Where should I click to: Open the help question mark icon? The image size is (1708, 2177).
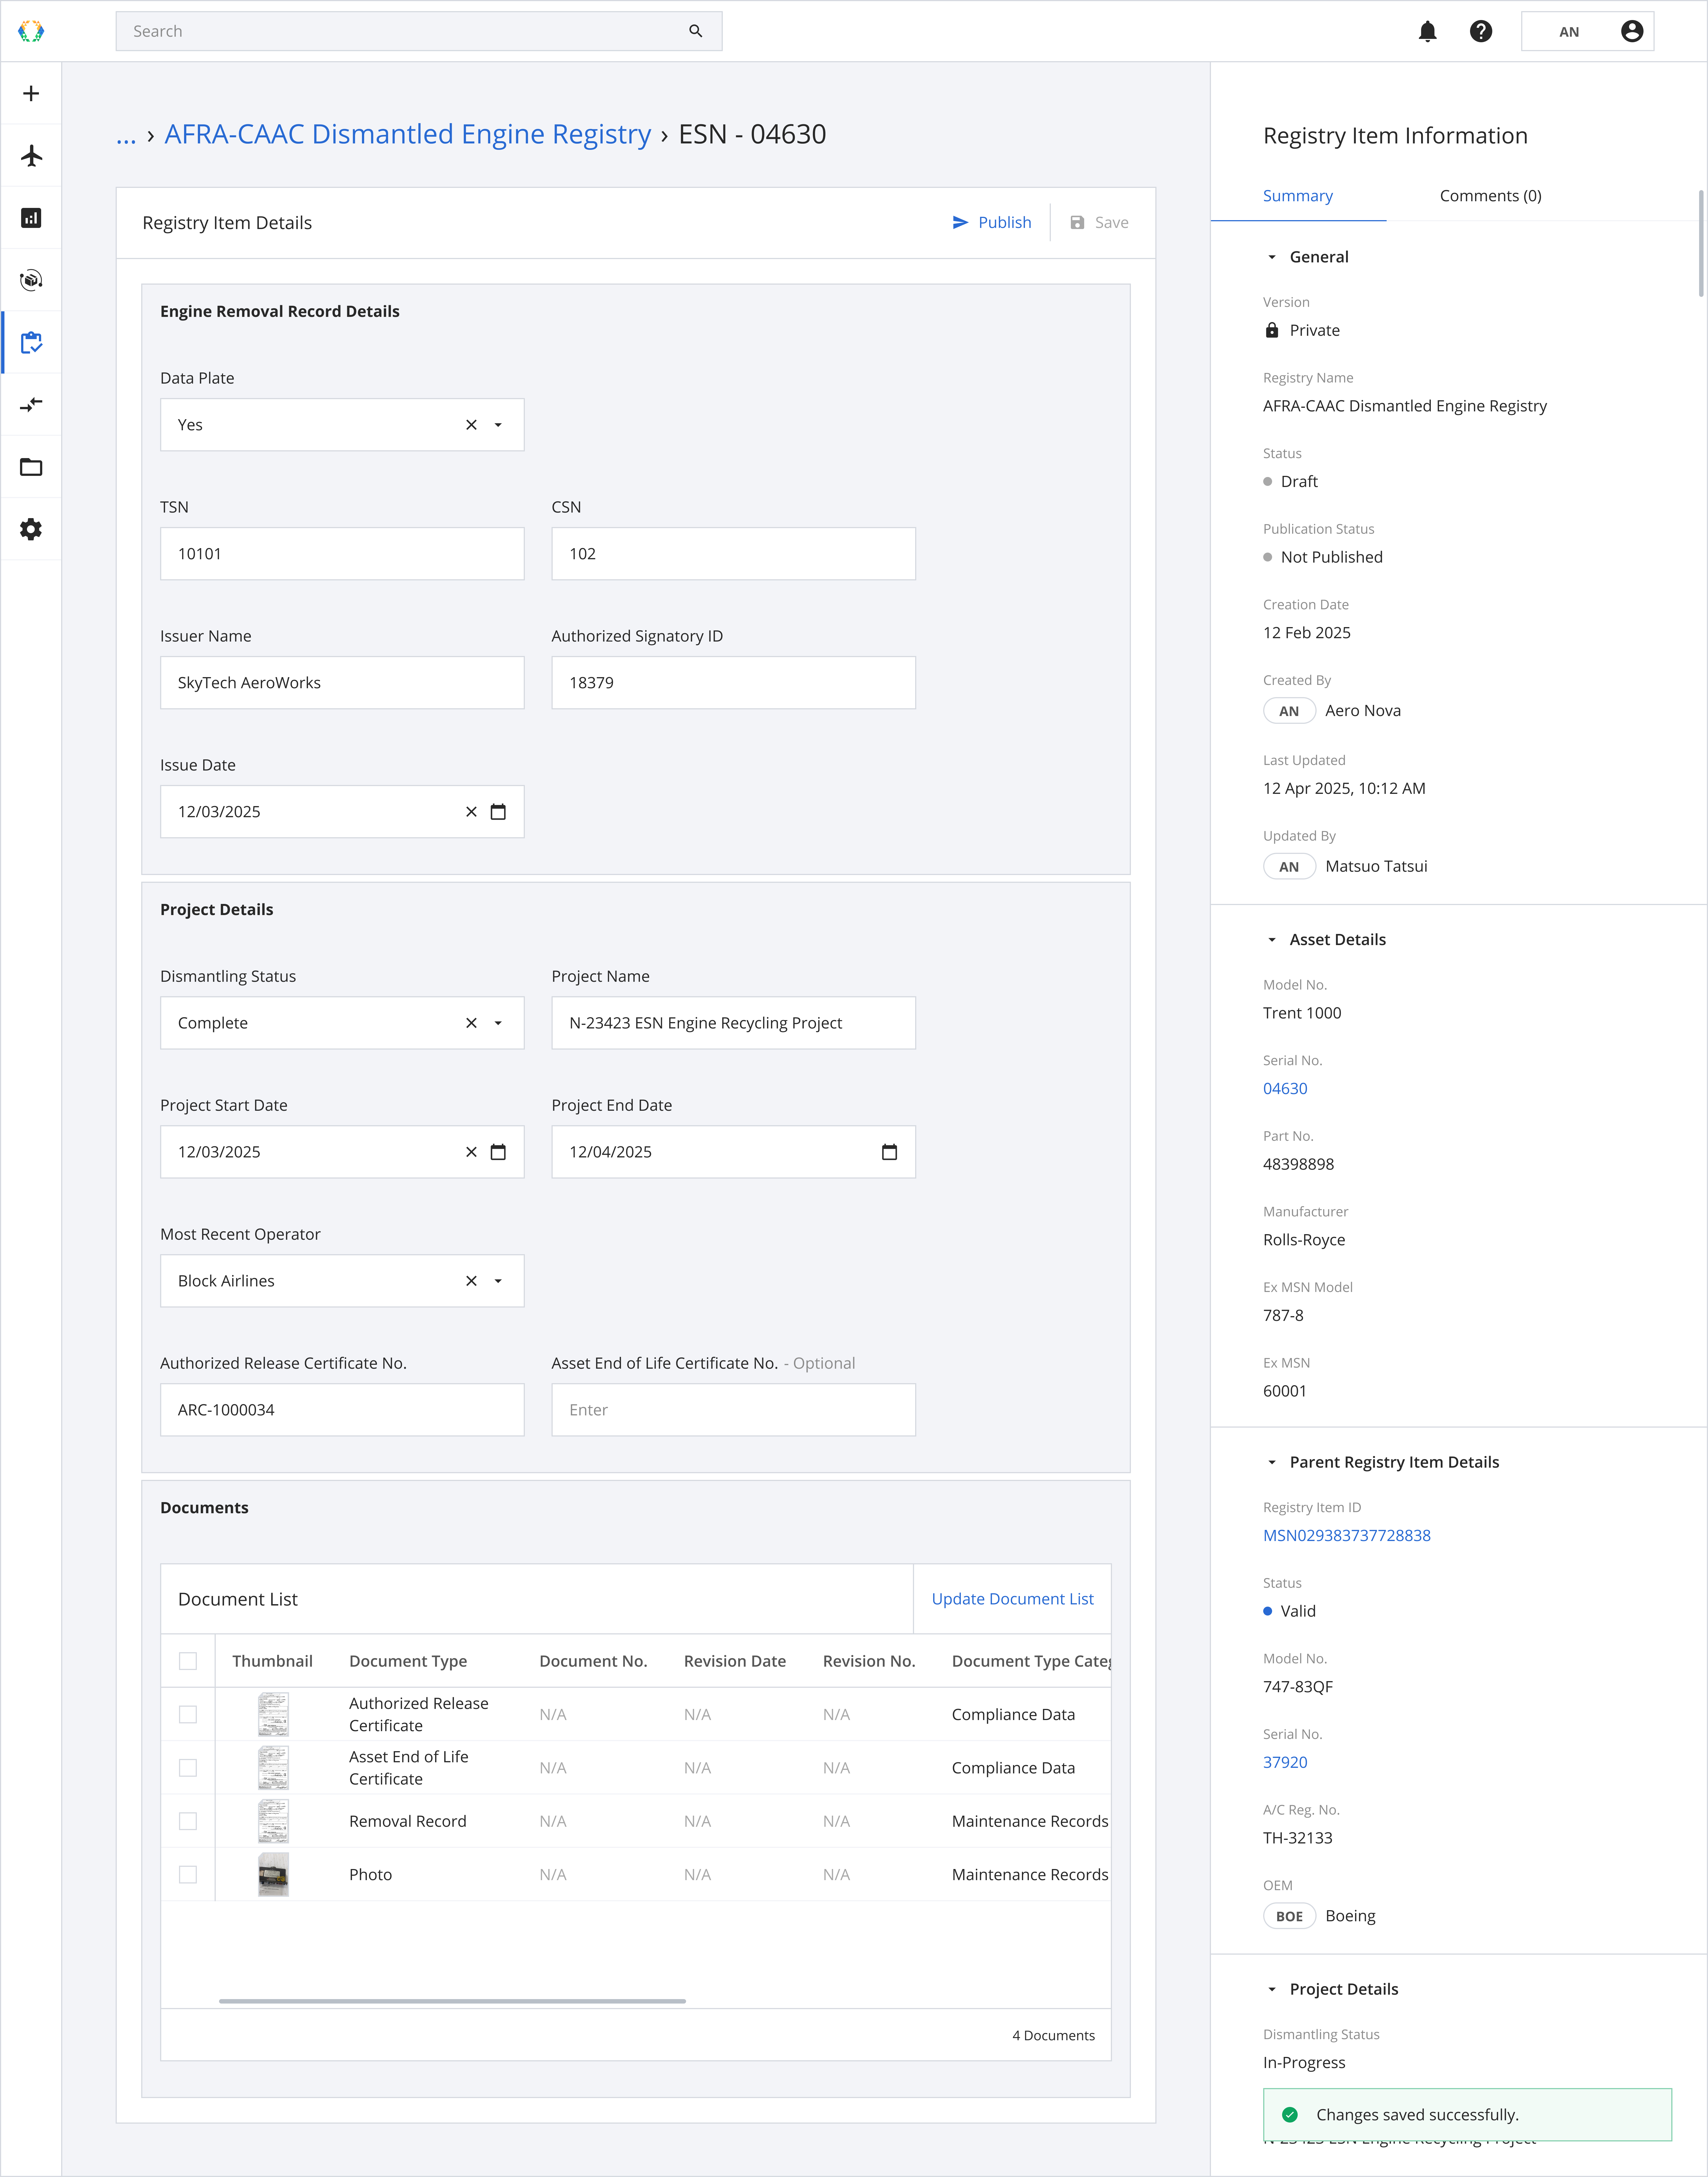pyautogui.click(x=1481, y=31)
